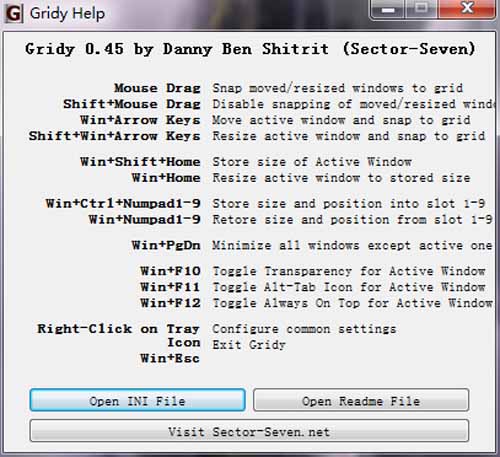Click the Win+Esc shortcut label

coord(170,358)
